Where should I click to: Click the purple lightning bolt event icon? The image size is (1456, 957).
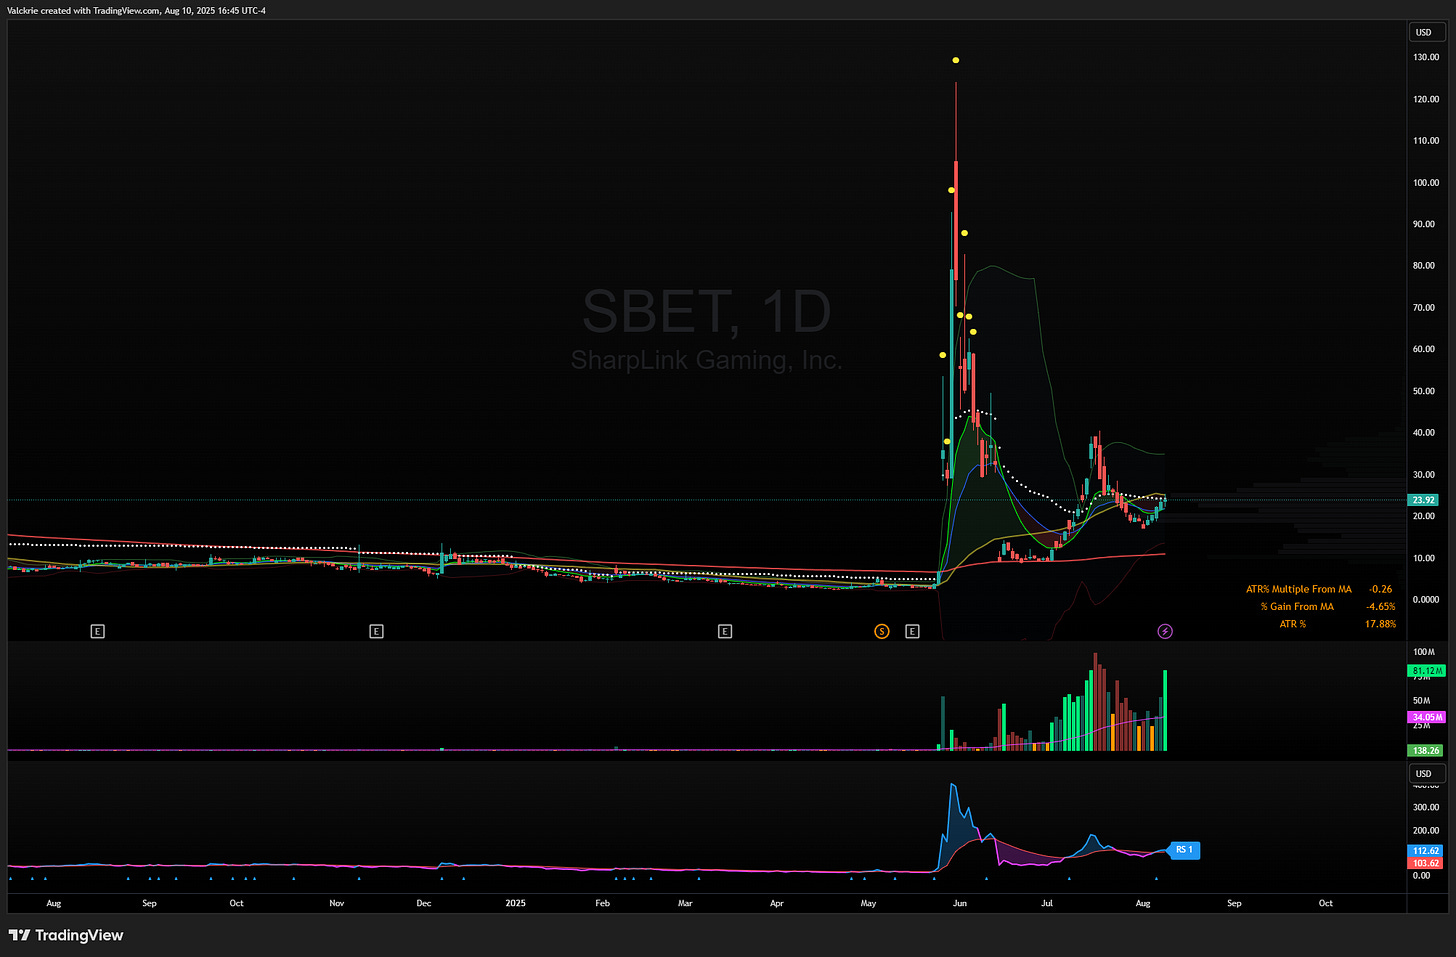pos(1165,631)
